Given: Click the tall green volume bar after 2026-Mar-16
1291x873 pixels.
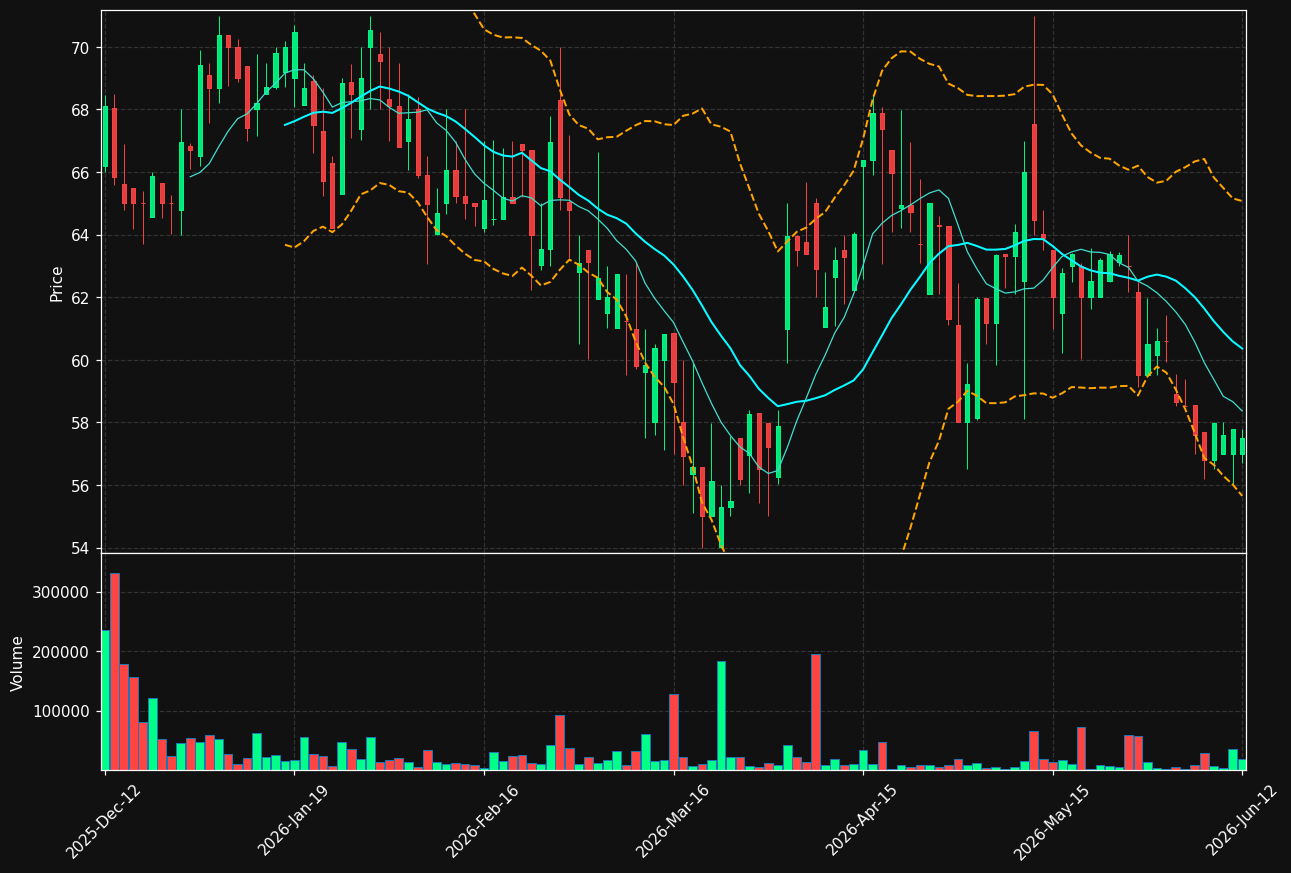Looking at the screenshot, I should (x=721, y=715).
